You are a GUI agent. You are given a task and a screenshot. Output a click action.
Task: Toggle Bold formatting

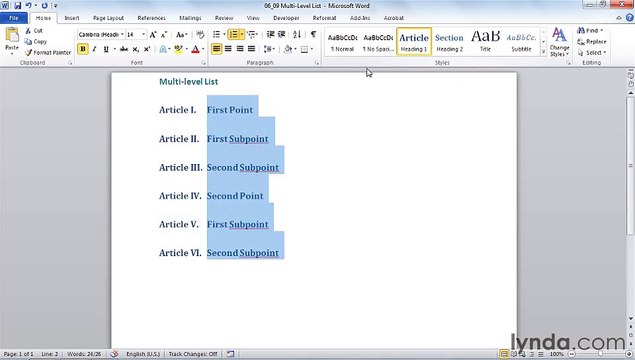pyautogui.click(x=83, y=49)
